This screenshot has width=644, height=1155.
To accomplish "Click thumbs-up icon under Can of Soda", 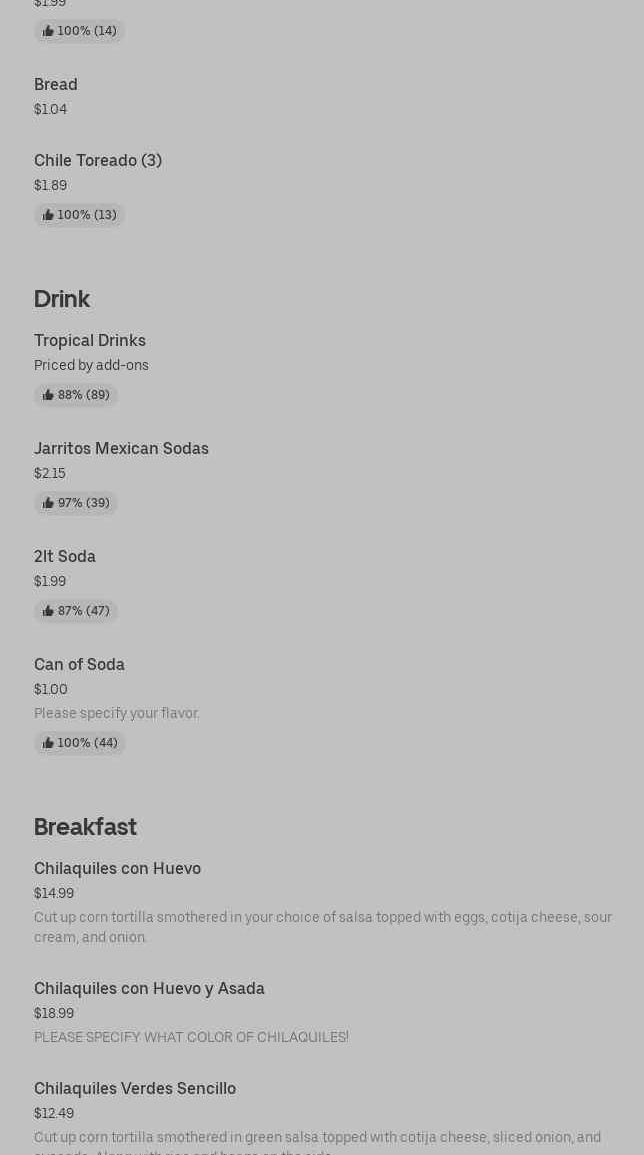I will pos(48,743).
